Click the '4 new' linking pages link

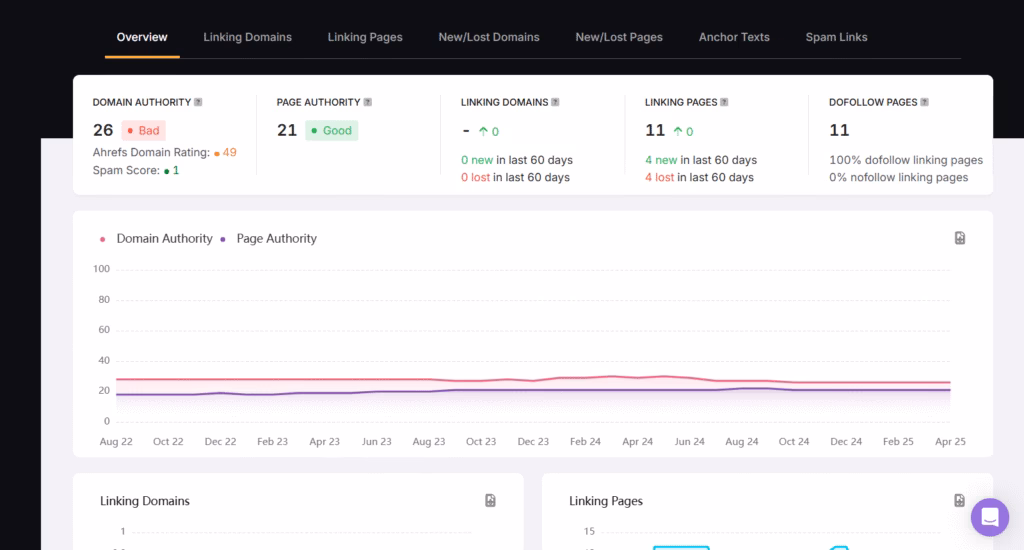(661, 160)
